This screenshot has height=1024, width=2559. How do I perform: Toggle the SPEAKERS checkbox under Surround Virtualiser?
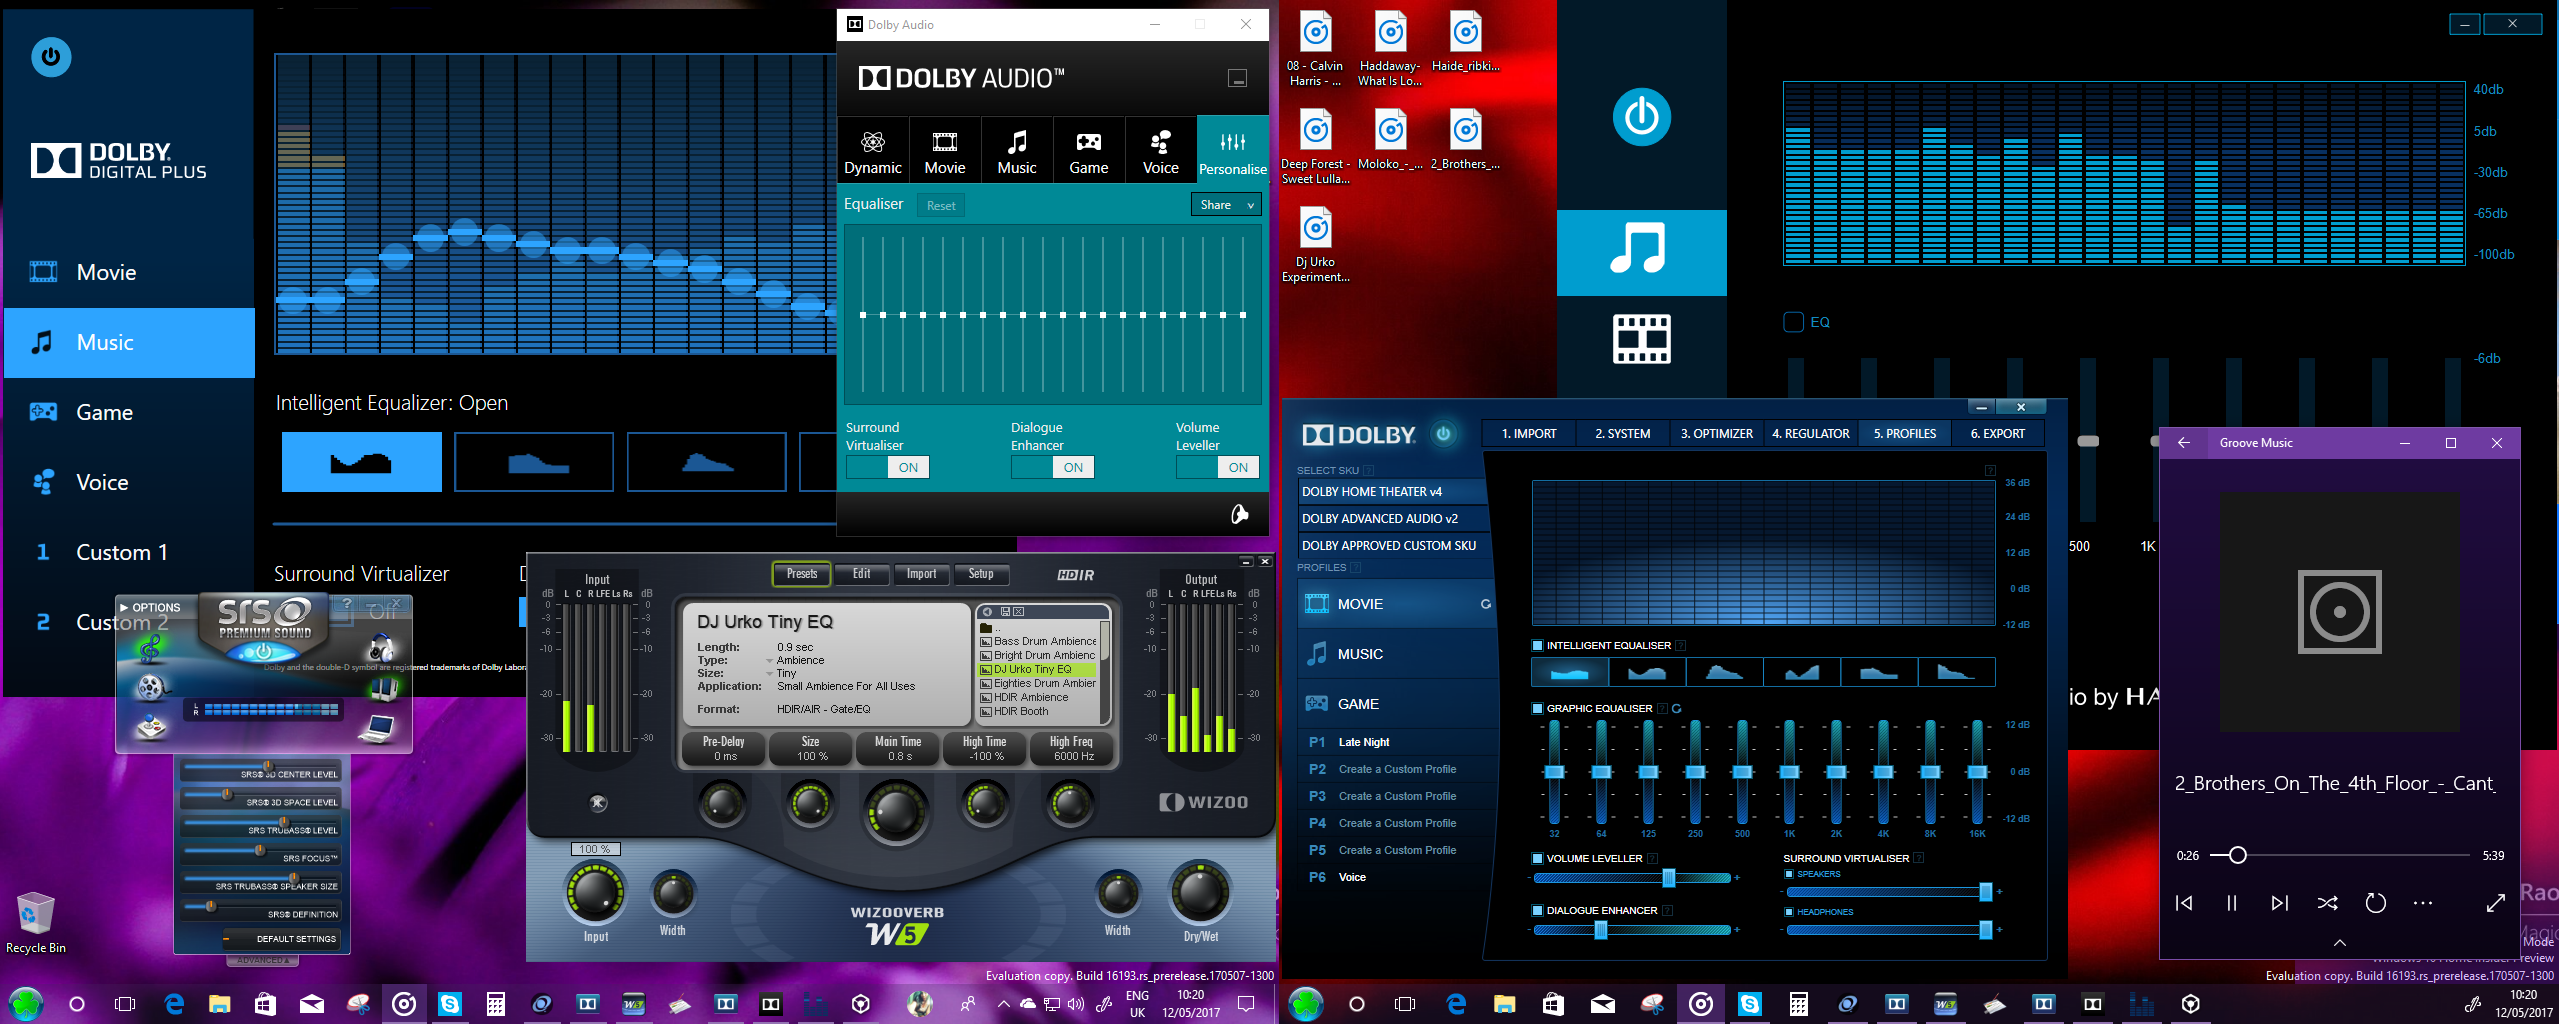point(1789,875)
